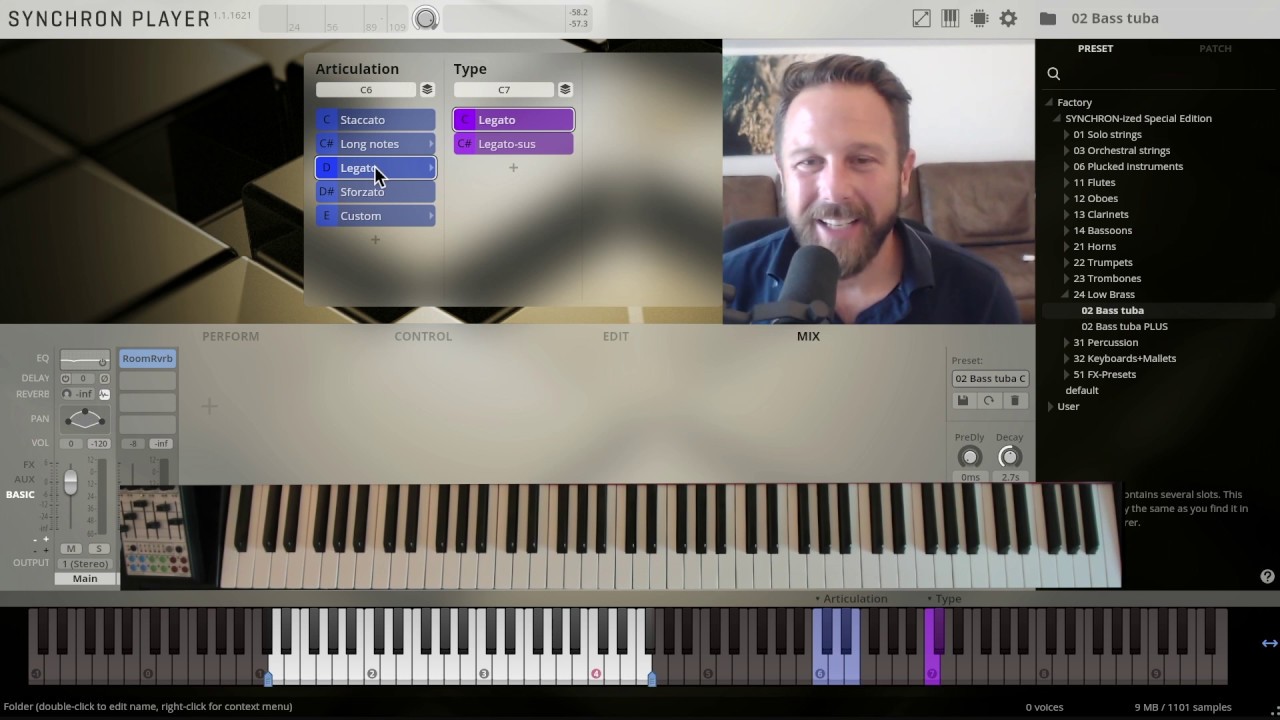This screenshot has width=1280, height=720.
Task: Click the master volume knob in header
Action: tap(426, 18)
